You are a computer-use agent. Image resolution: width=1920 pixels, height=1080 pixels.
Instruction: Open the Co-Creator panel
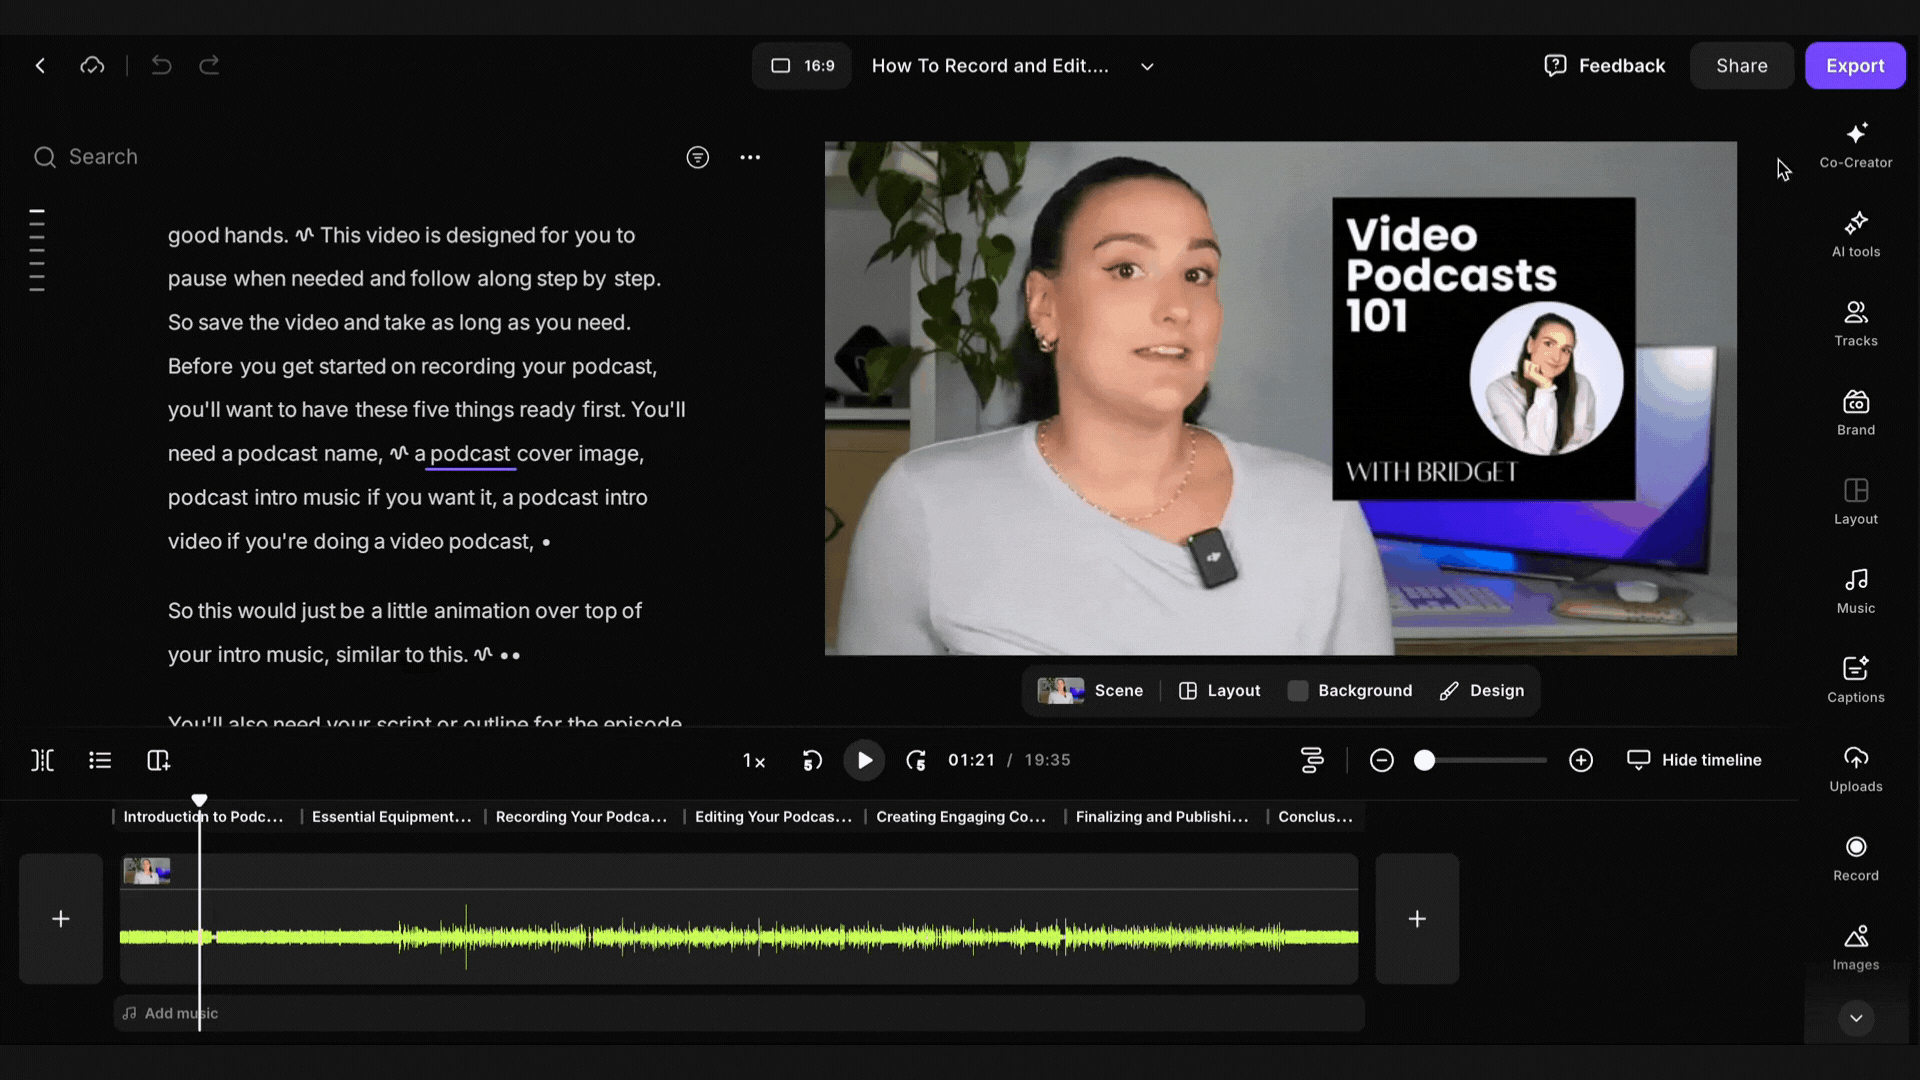1855,145
